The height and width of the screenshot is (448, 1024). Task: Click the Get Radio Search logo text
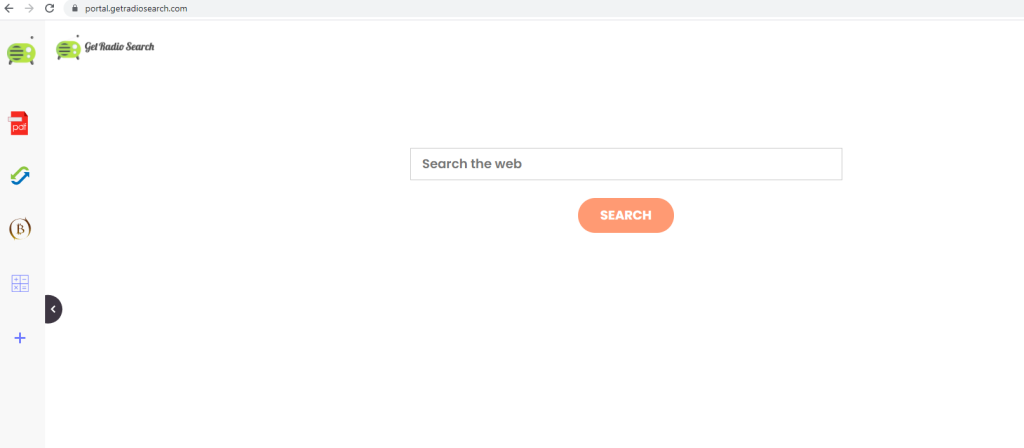pyautogui.click(x=120, y=46)
